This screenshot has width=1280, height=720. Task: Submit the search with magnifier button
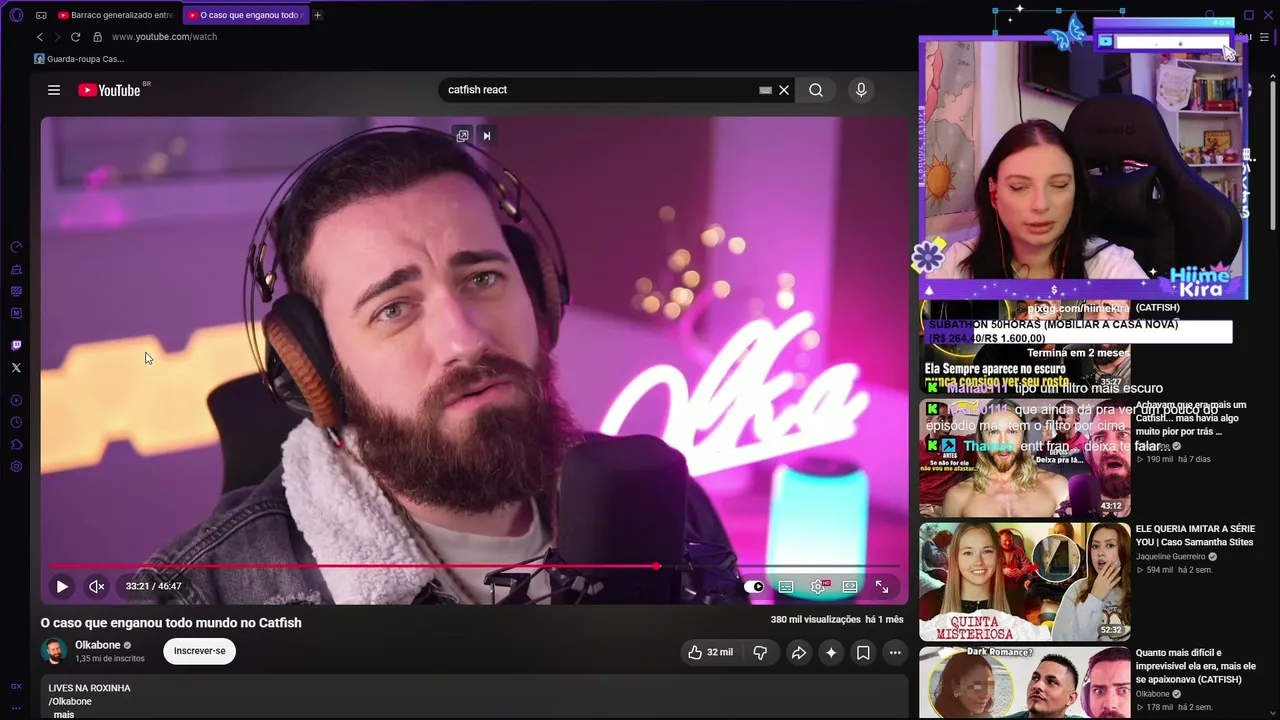coord(816,90)
